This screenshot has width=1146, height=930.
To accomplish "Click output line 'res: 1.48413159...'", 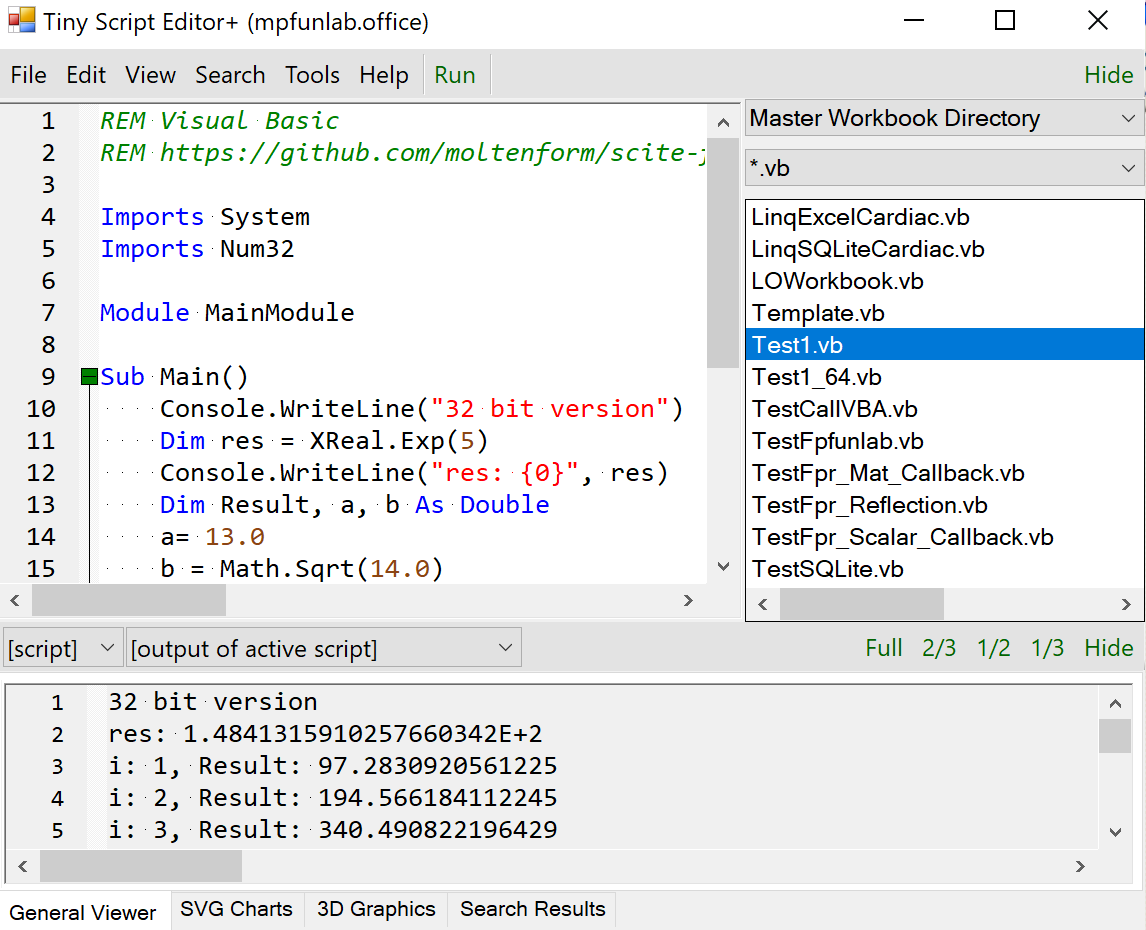I will coord(325,733).
